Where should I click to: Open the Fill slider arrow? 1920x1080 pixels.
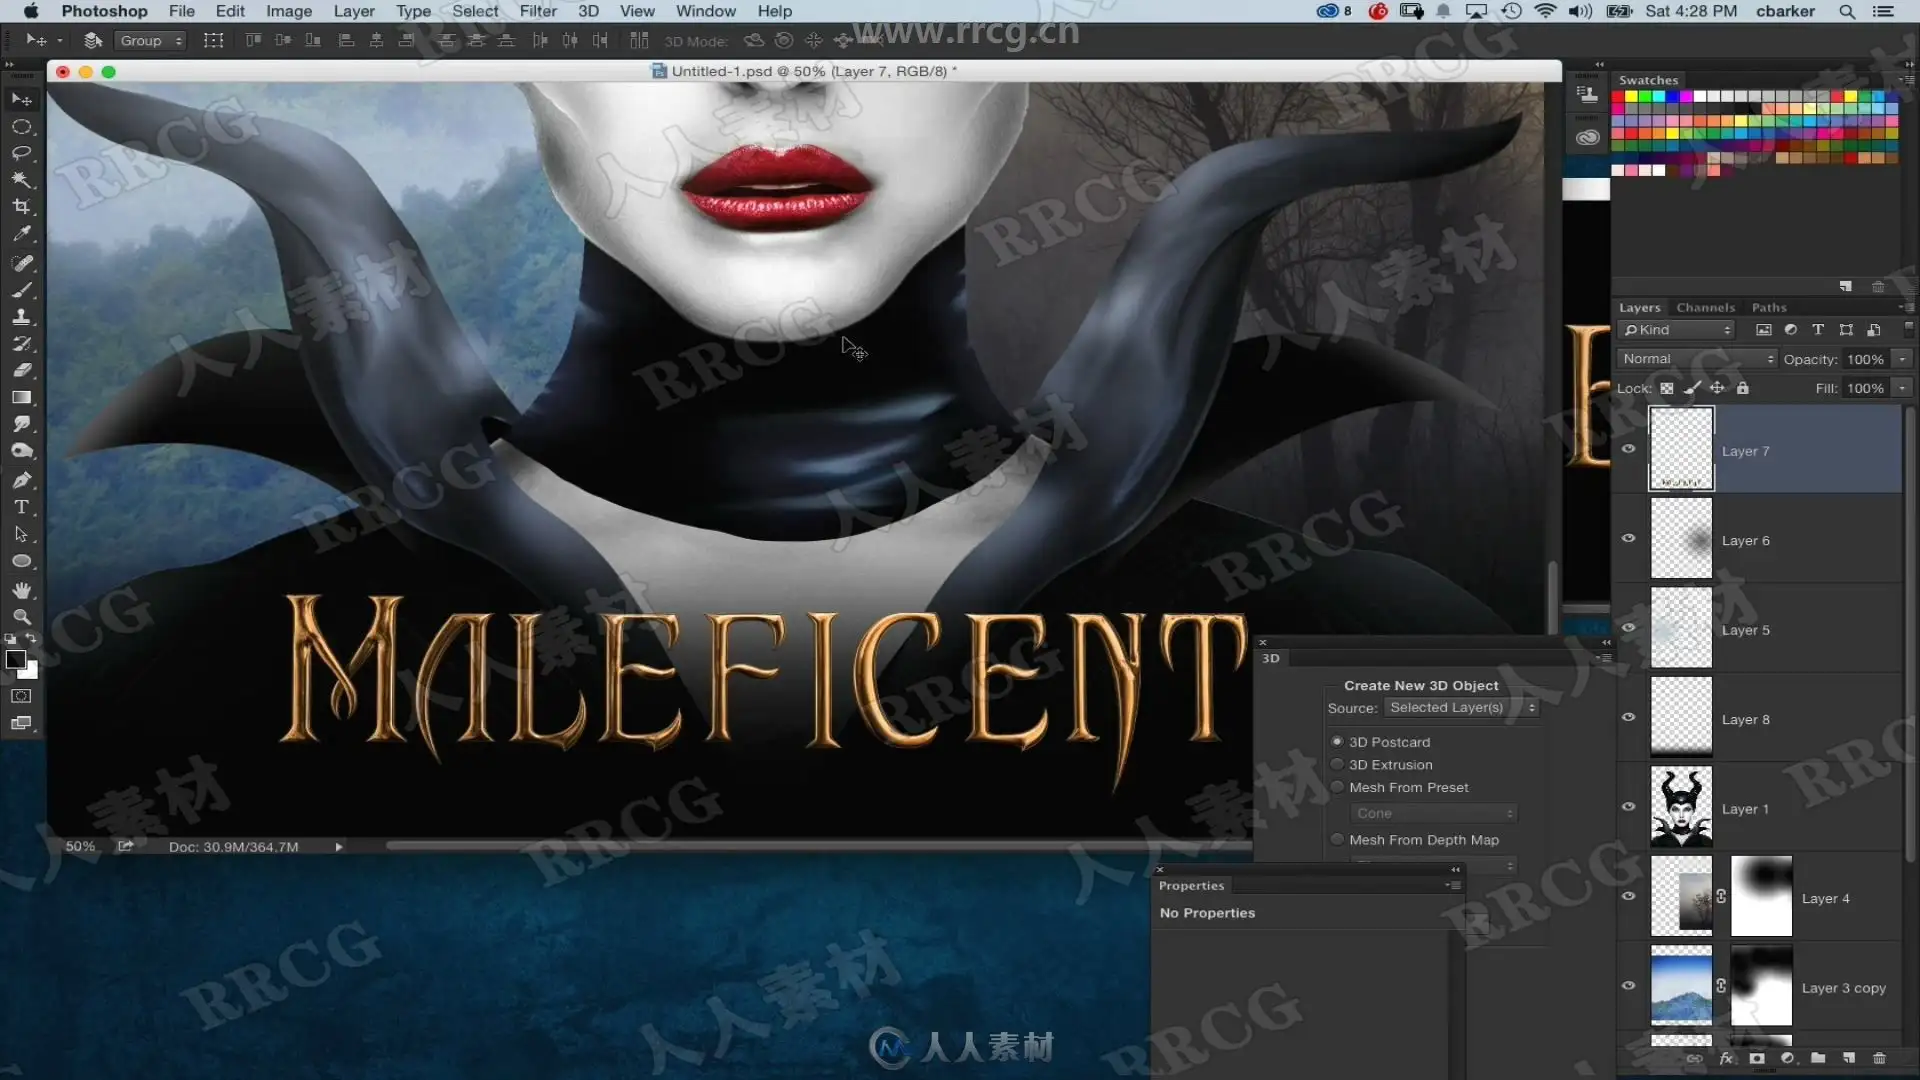[x=1902, y=388]
